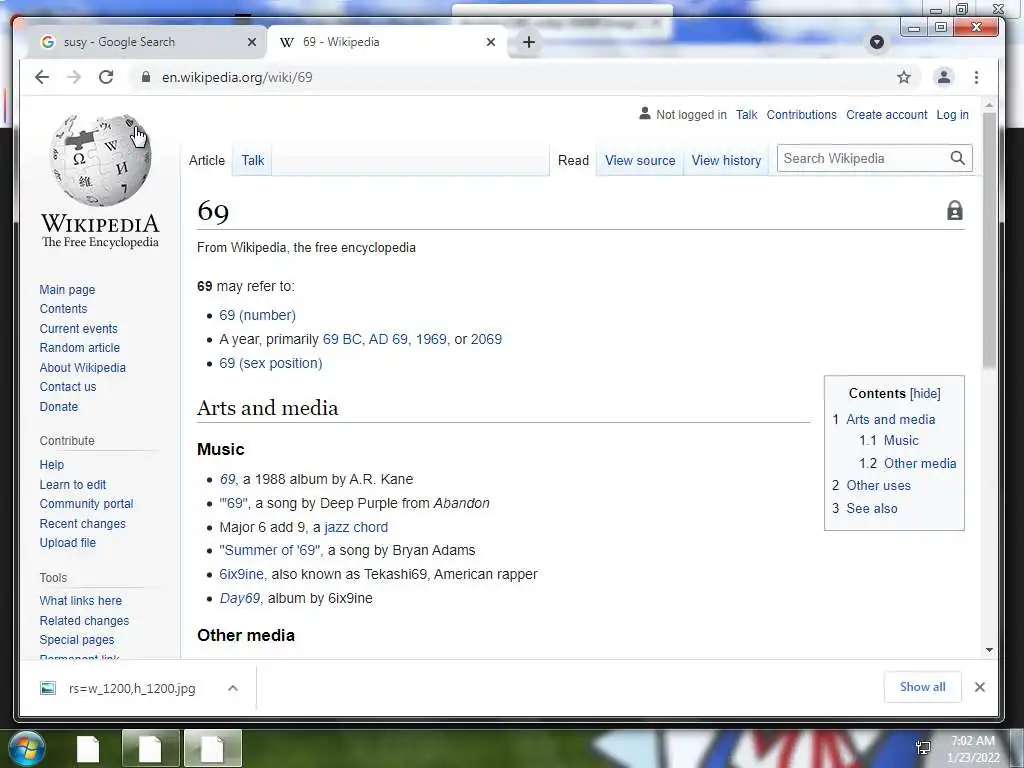
Task: Open Current events in sidebar
Action: [78, 328]
